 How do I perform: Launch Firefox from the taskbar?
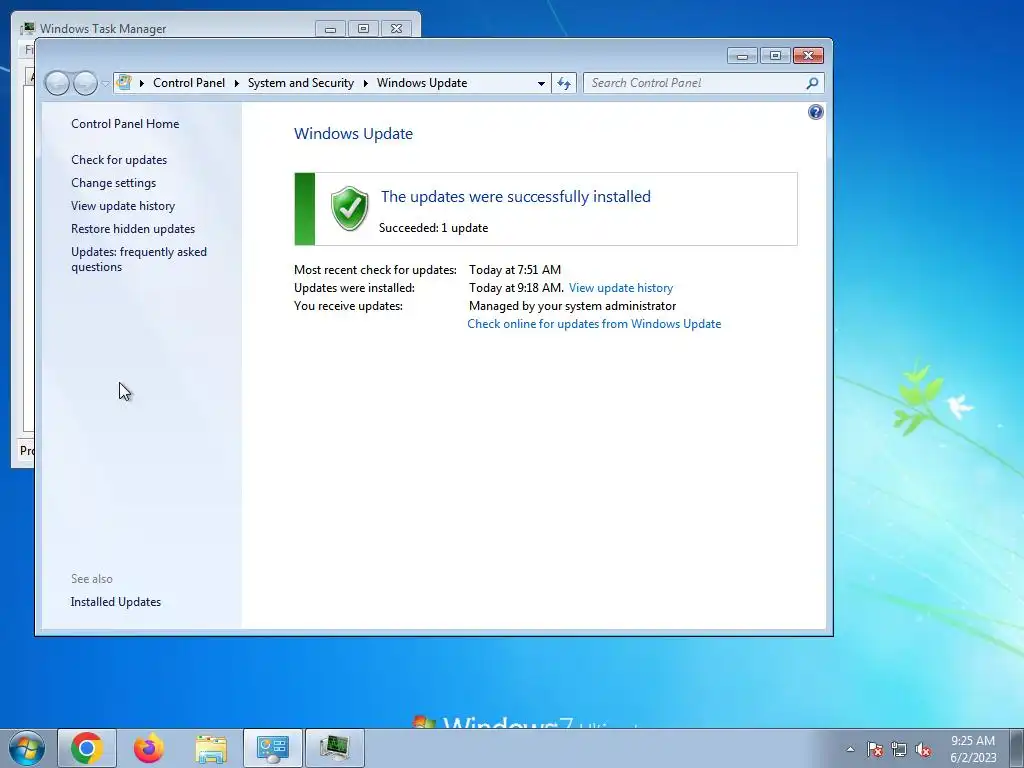148,748
